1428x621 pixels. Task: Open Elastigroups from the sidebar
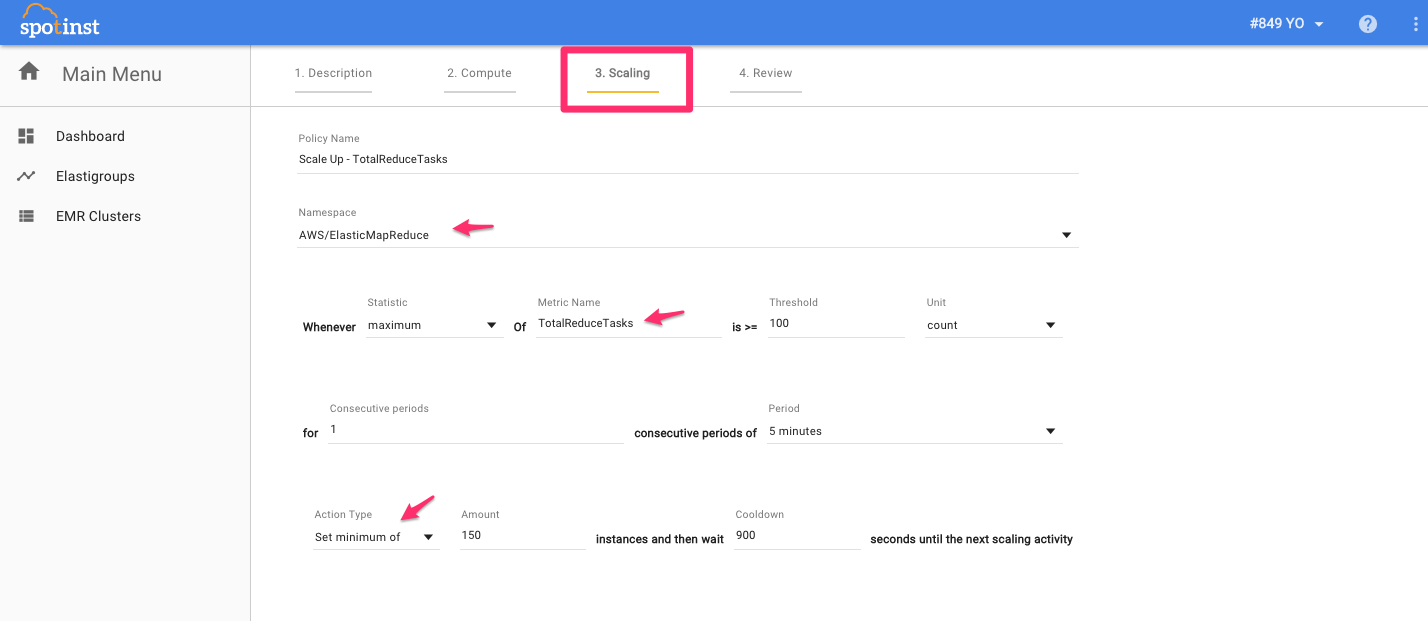click(95, 176)
